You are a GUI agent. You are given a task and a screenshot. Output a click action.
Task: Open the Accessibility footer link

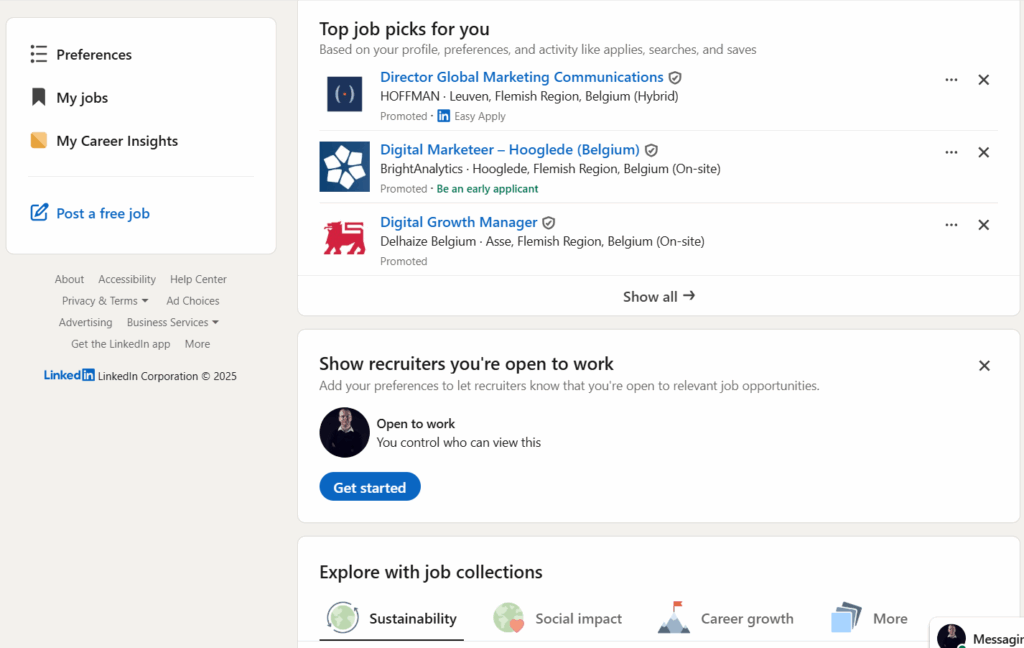click(127, 279)
